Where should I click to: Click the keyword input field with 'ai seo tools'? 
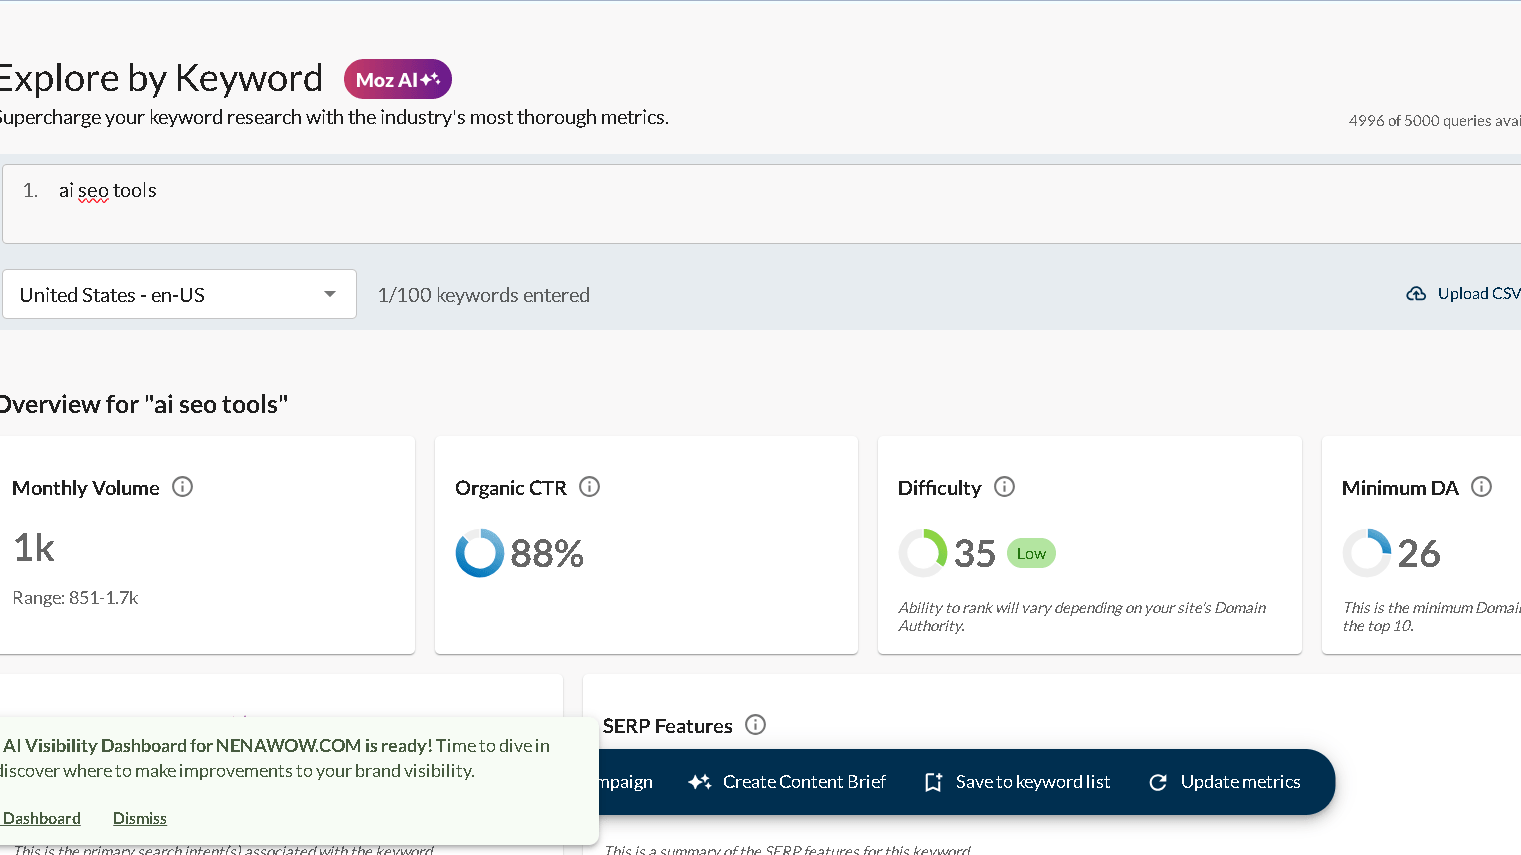tap(761, 204)
